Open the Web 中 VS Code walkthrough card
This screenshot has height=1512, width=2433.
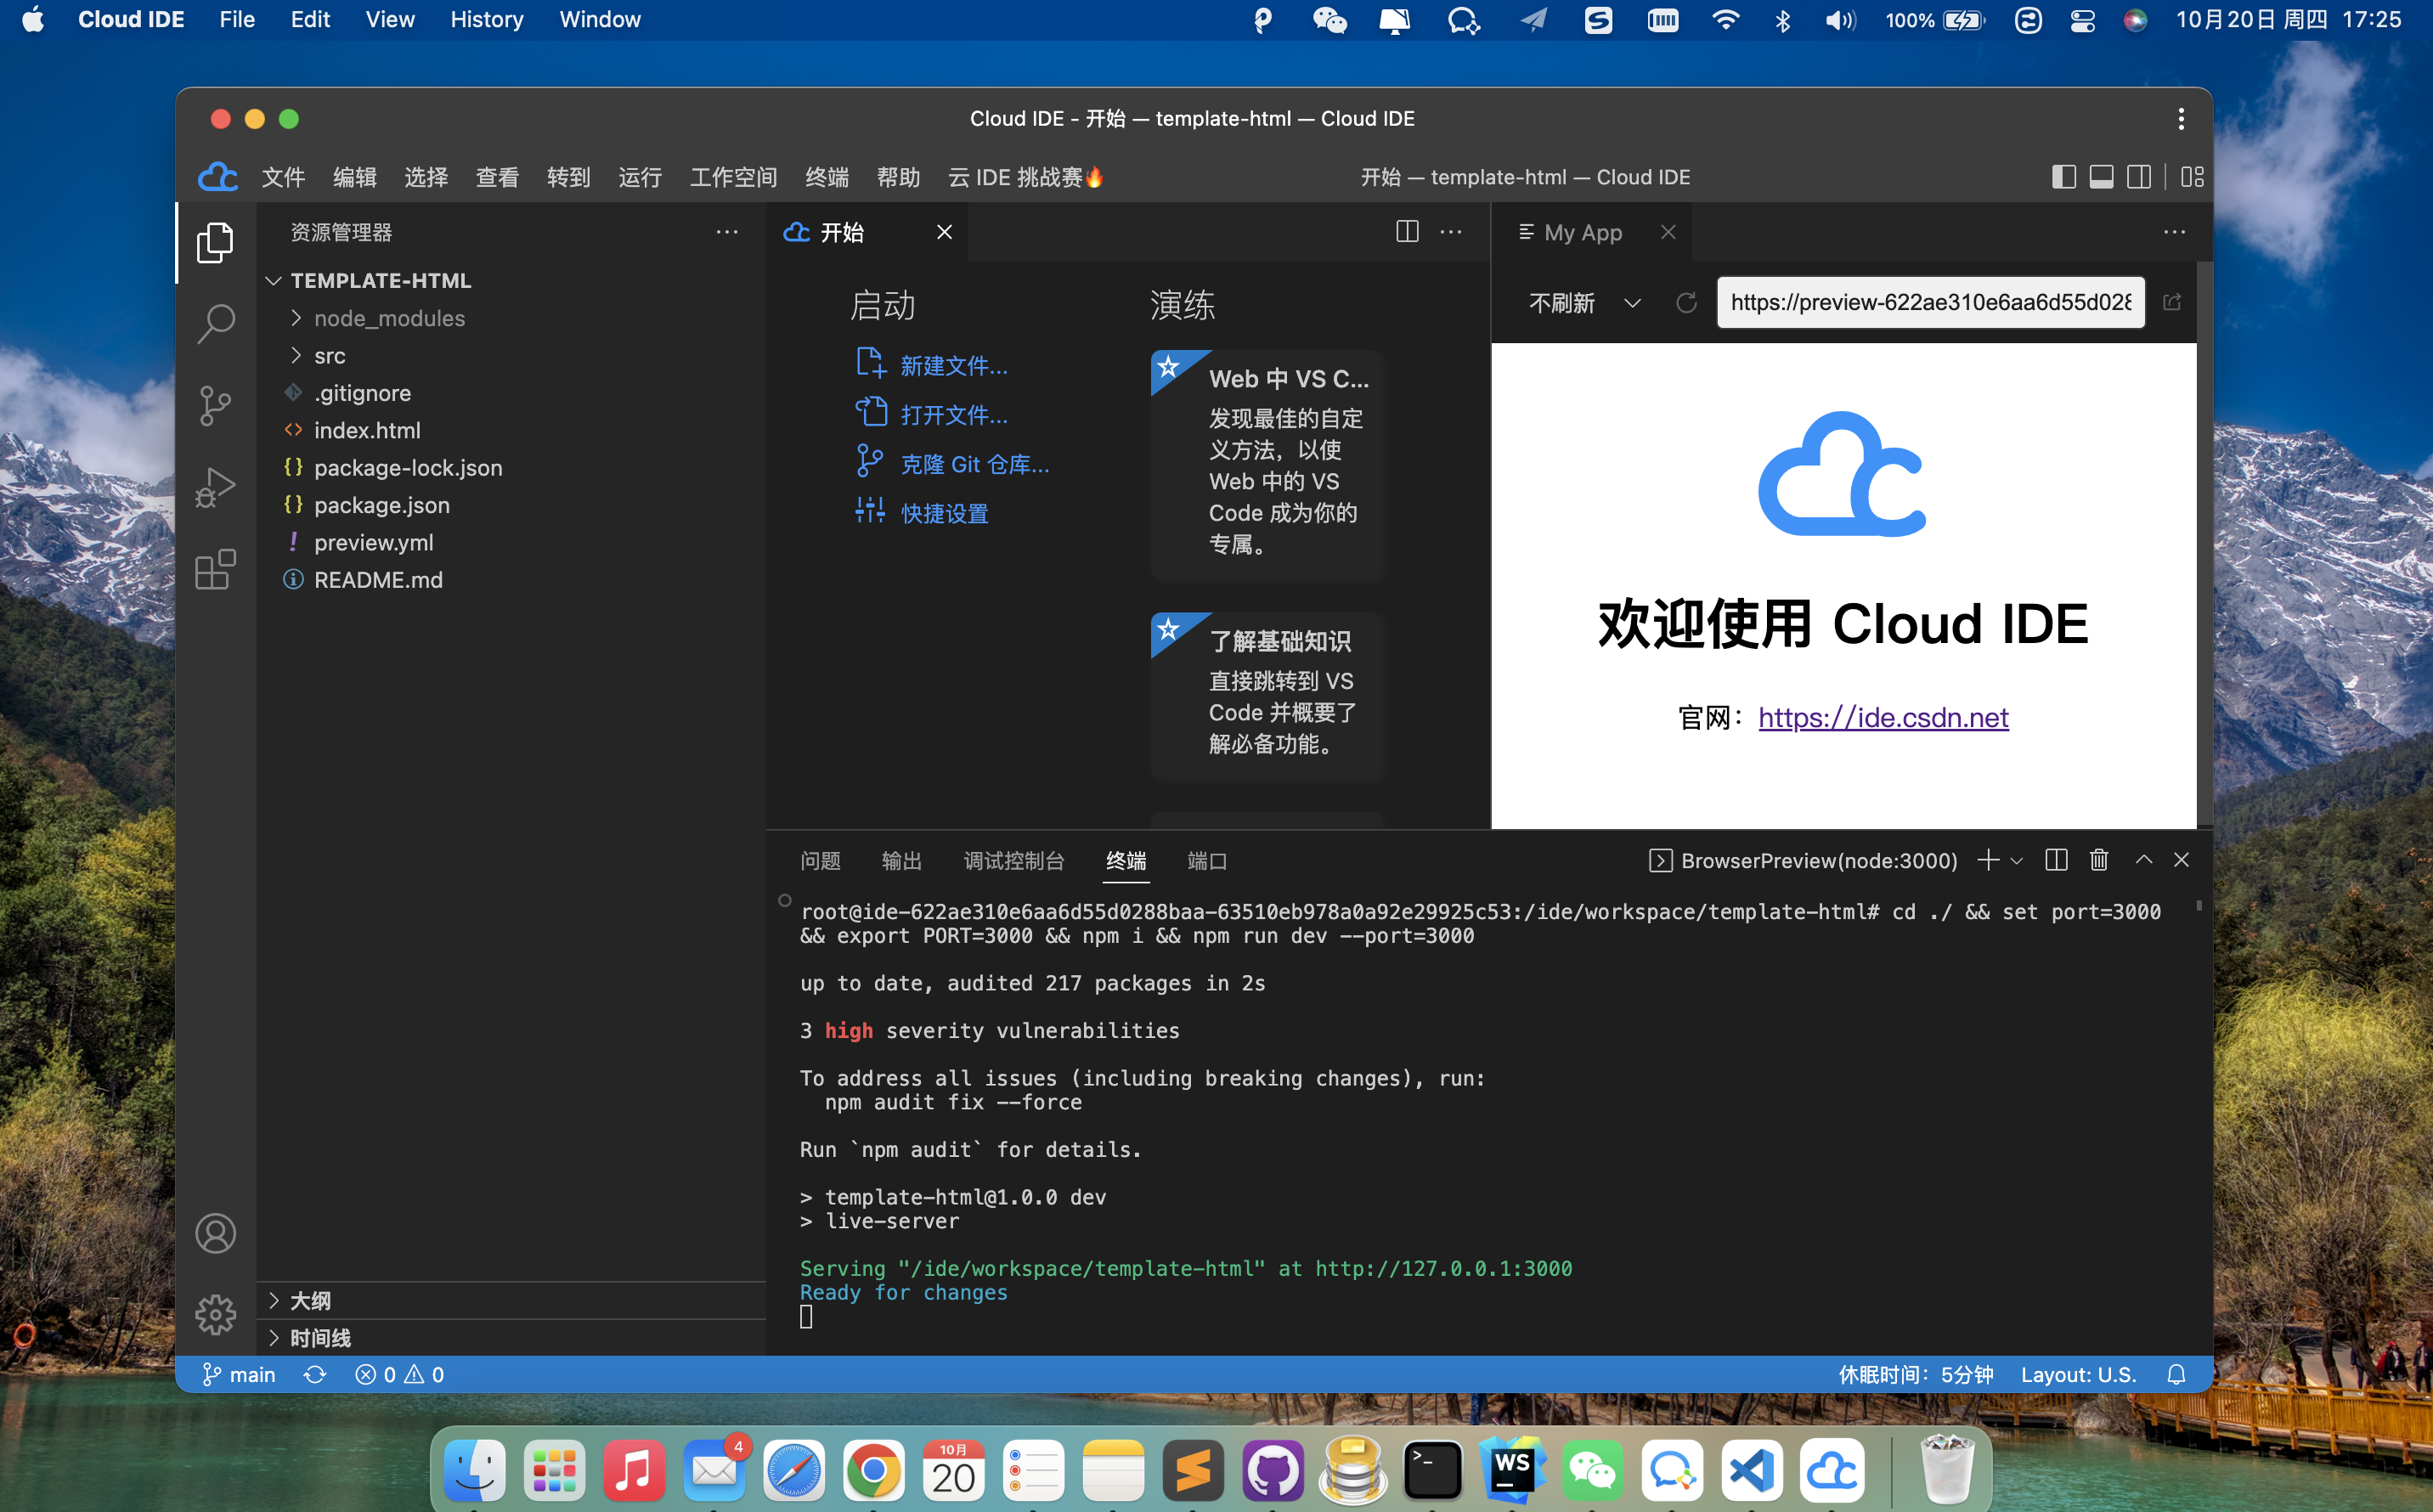pyautogui.click(x=1267, y=465)
